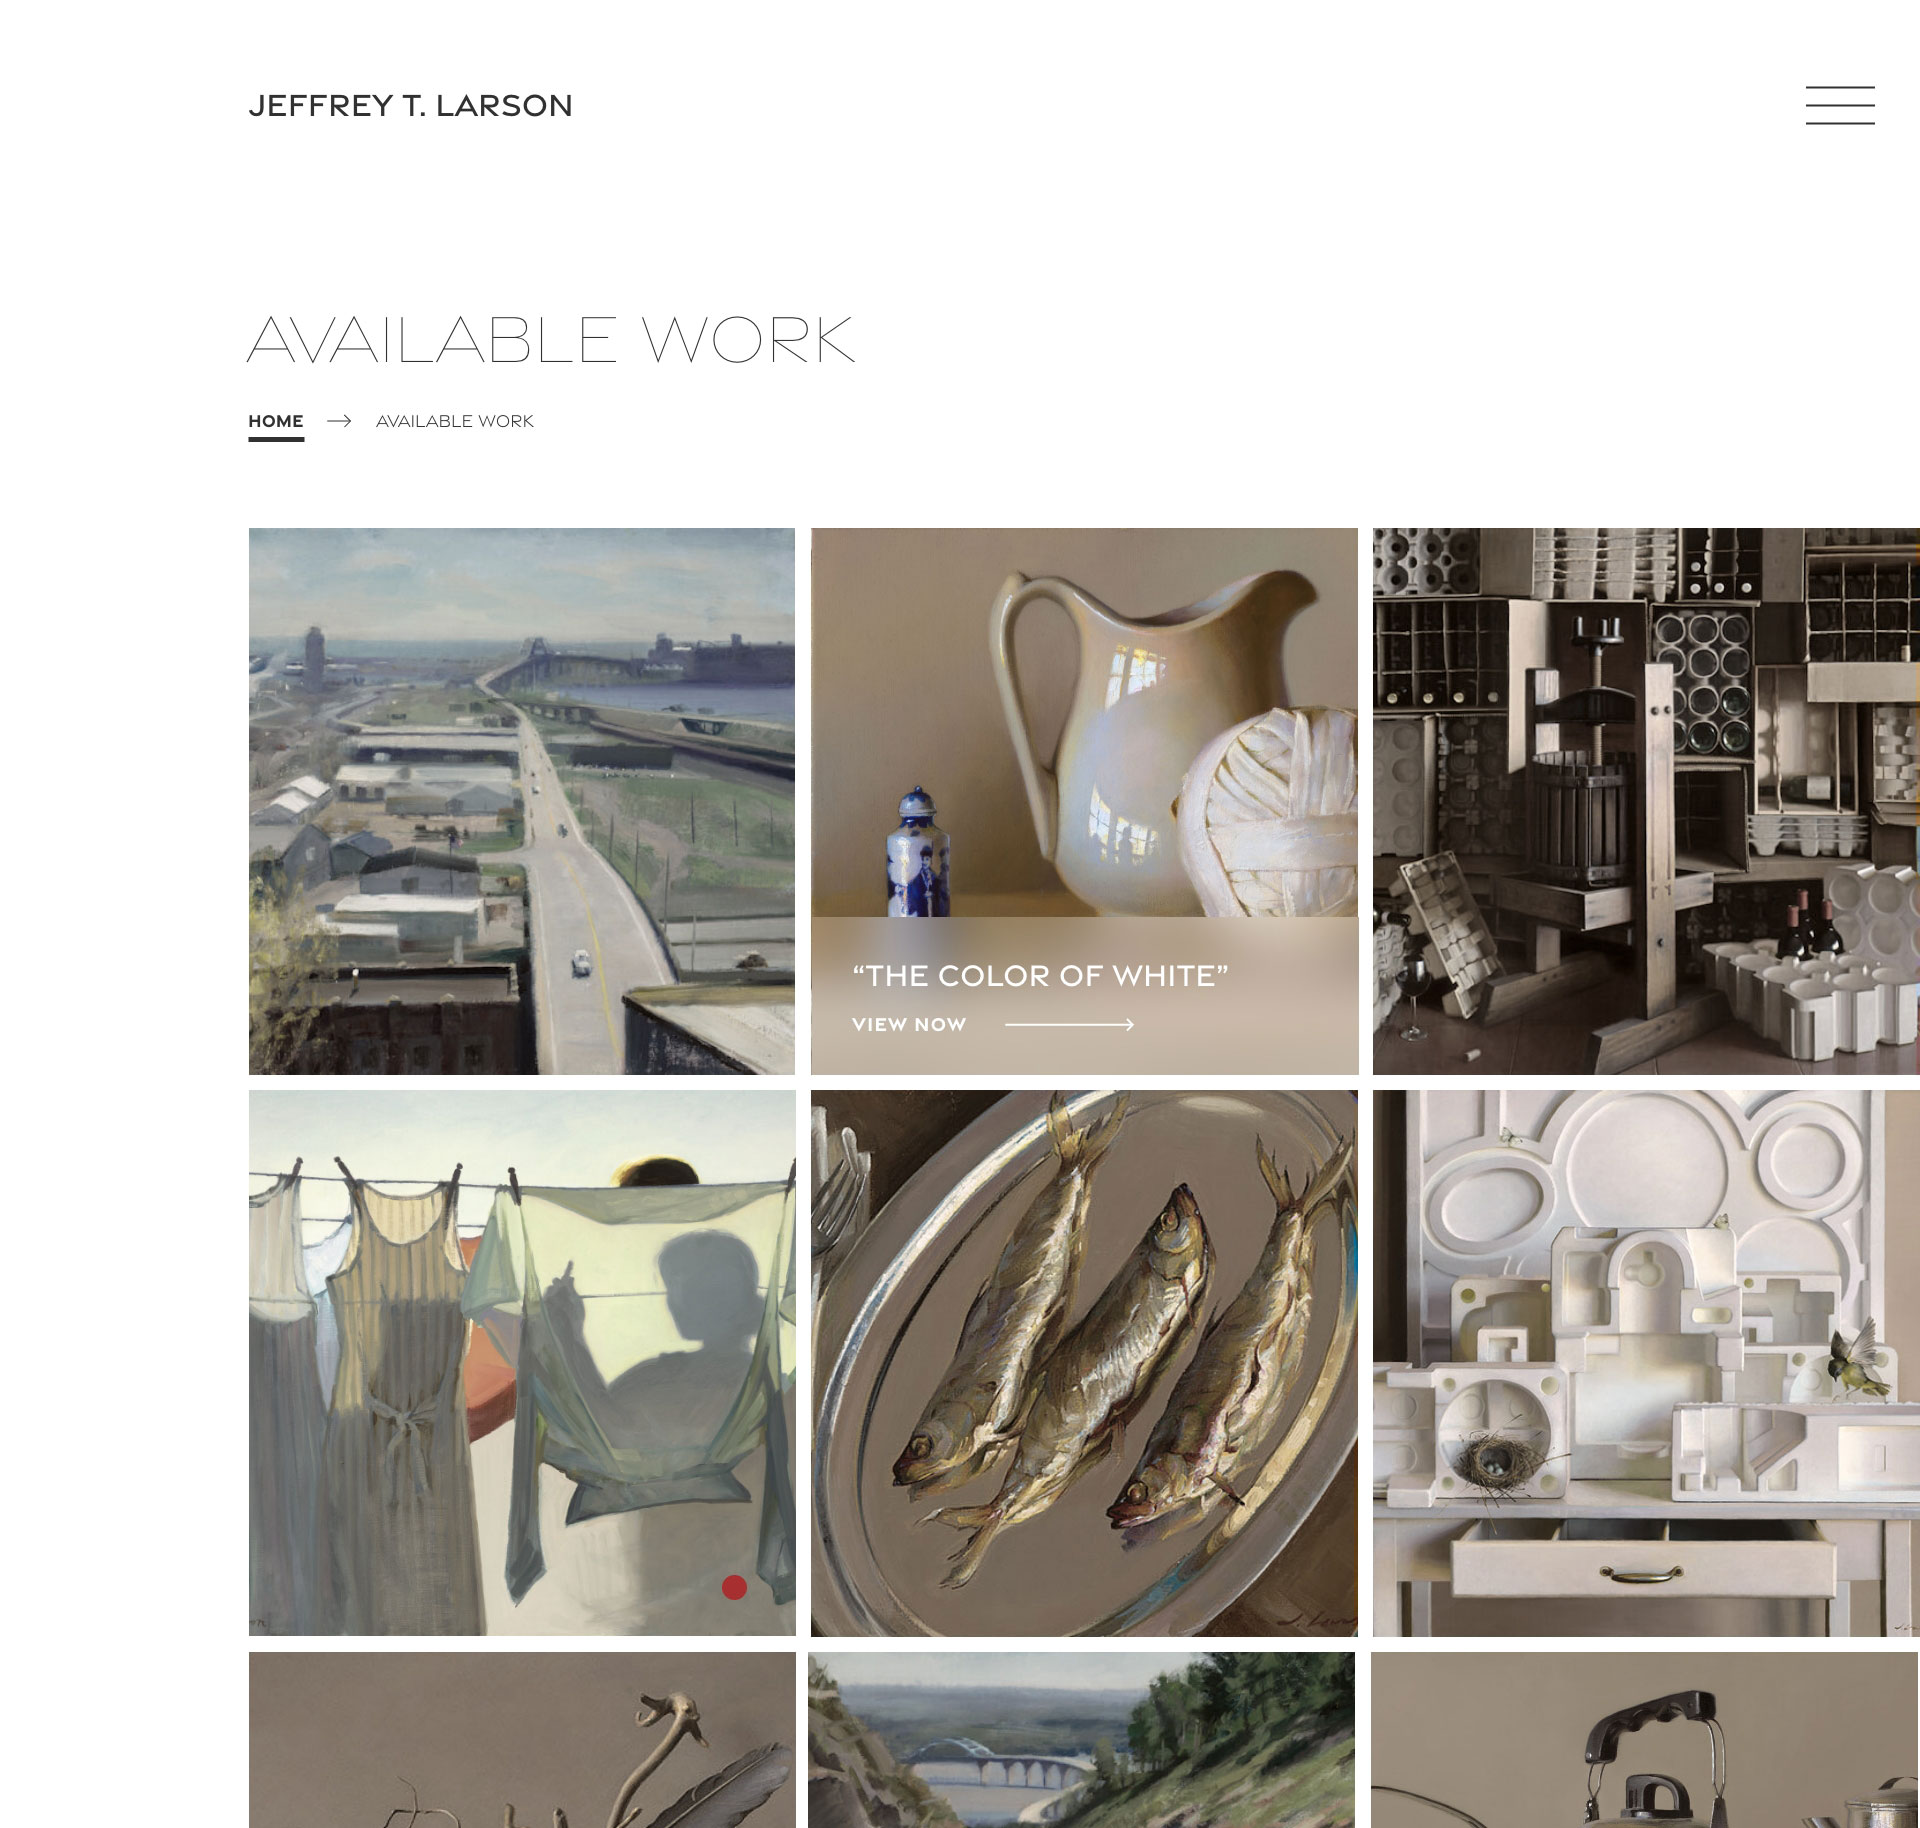
Task: Click the Jeffrey T. Larson site logo
Action: tap(410, 106)
